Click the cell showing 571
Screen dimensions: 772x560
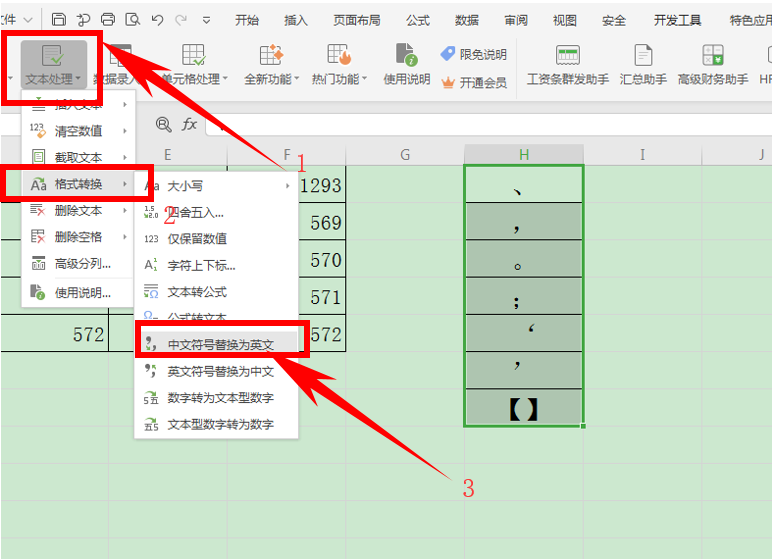click(322, 296)
